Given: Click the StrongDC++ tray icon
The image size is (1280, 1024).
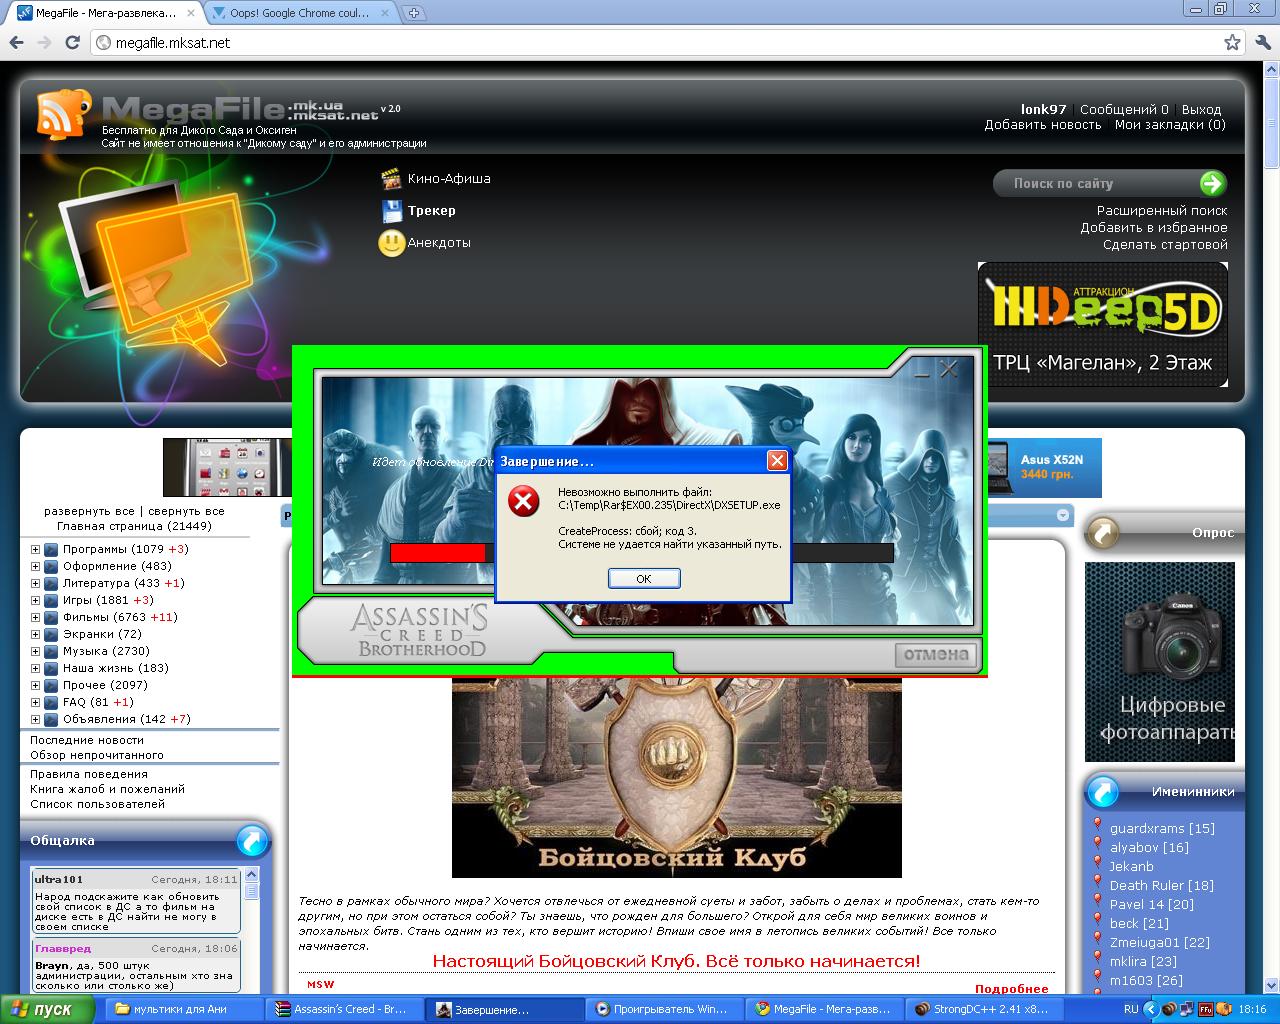Looking at the screenshot, I should [1169, 1010].
